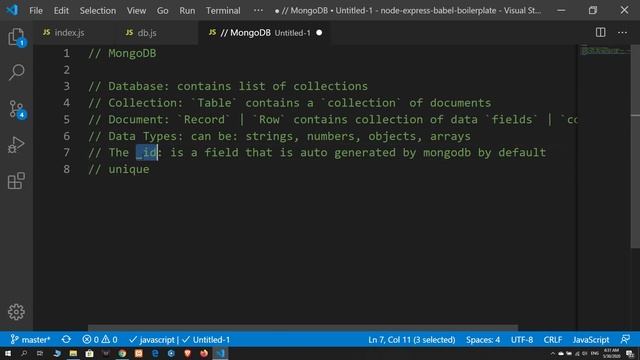Click the horizontal editor scrollbar

pos(303,328)
